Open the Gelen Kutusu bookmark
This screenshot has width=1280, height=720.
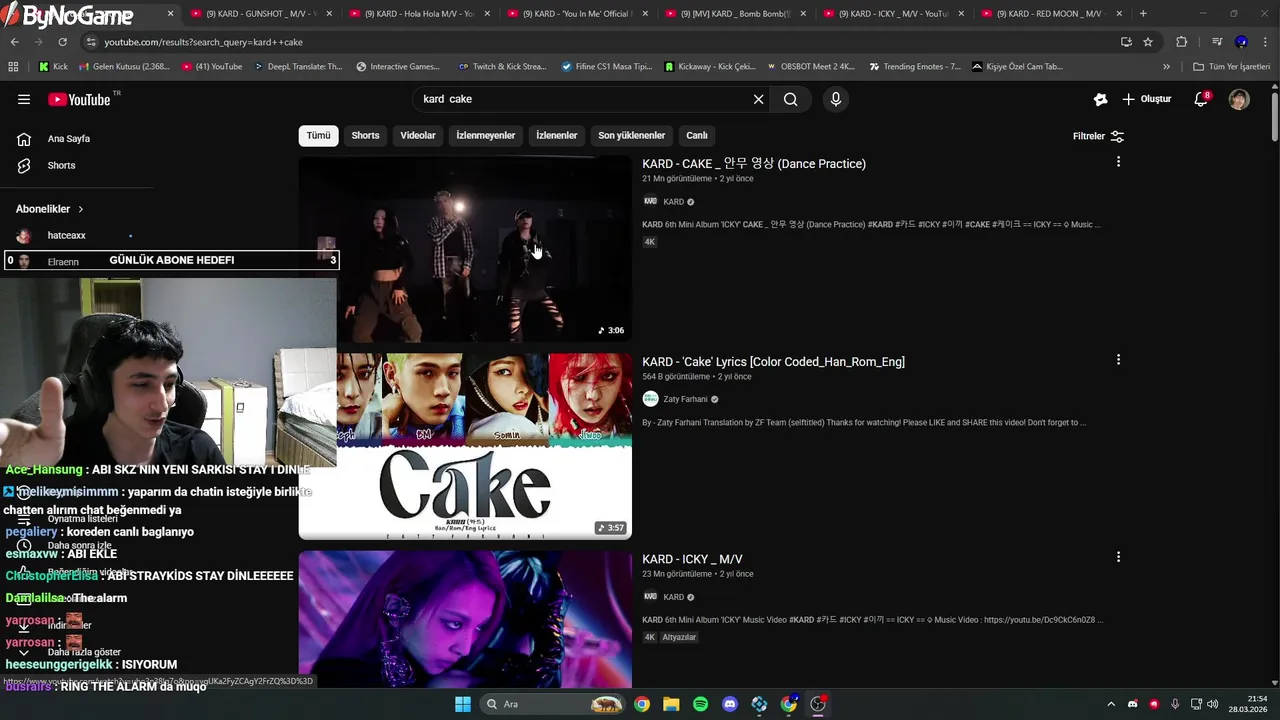point(122,66)
